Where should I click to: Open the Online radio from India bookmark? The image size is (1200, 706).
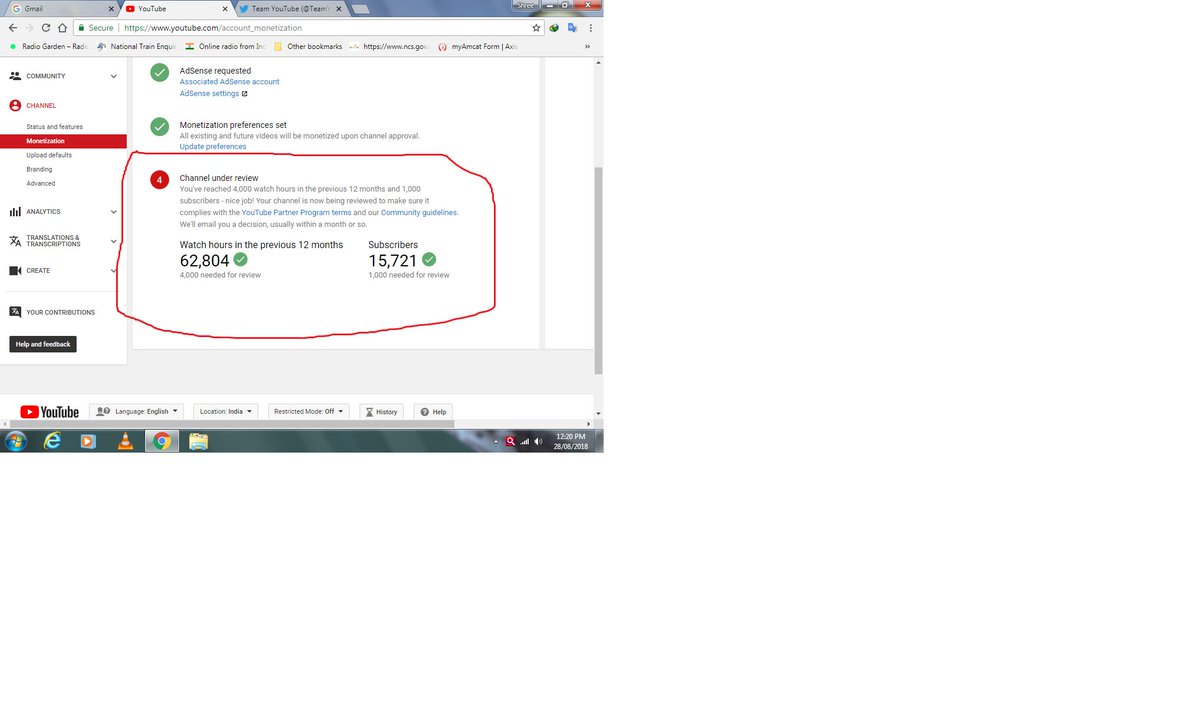(225, 46)
